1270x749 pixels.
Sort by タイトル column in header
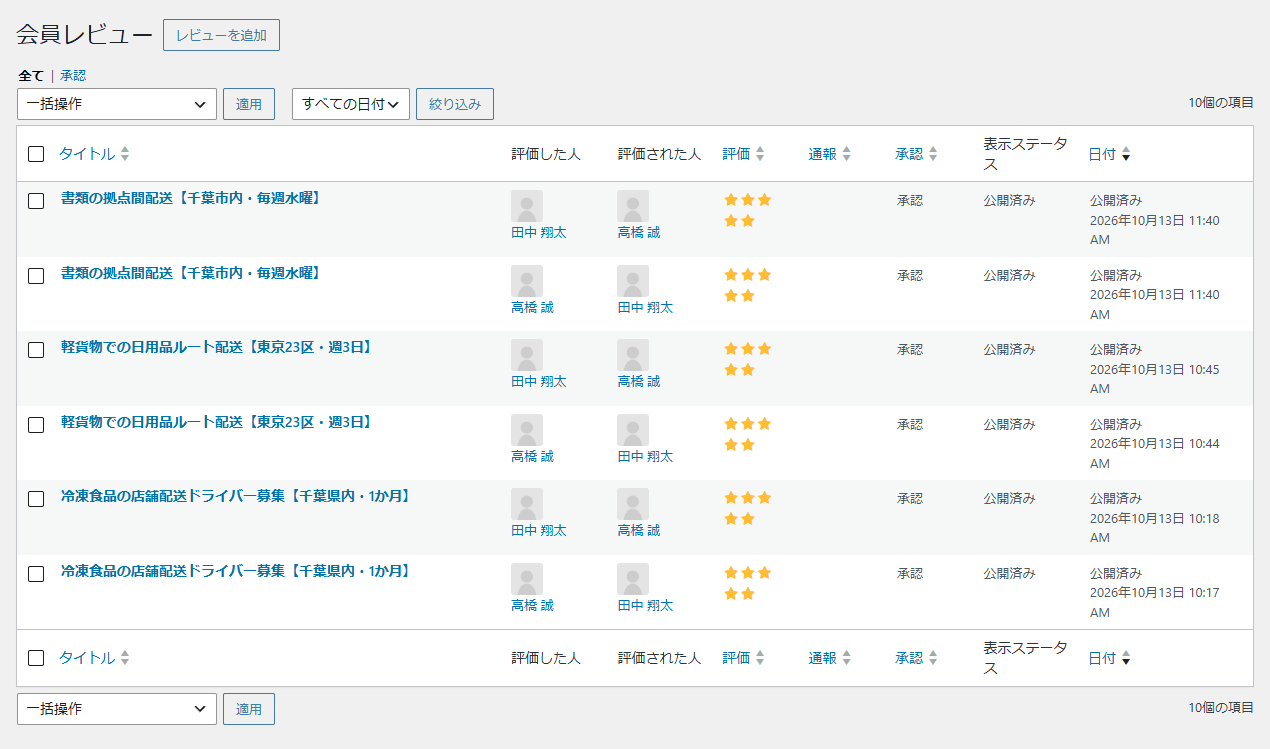(87, 154)
